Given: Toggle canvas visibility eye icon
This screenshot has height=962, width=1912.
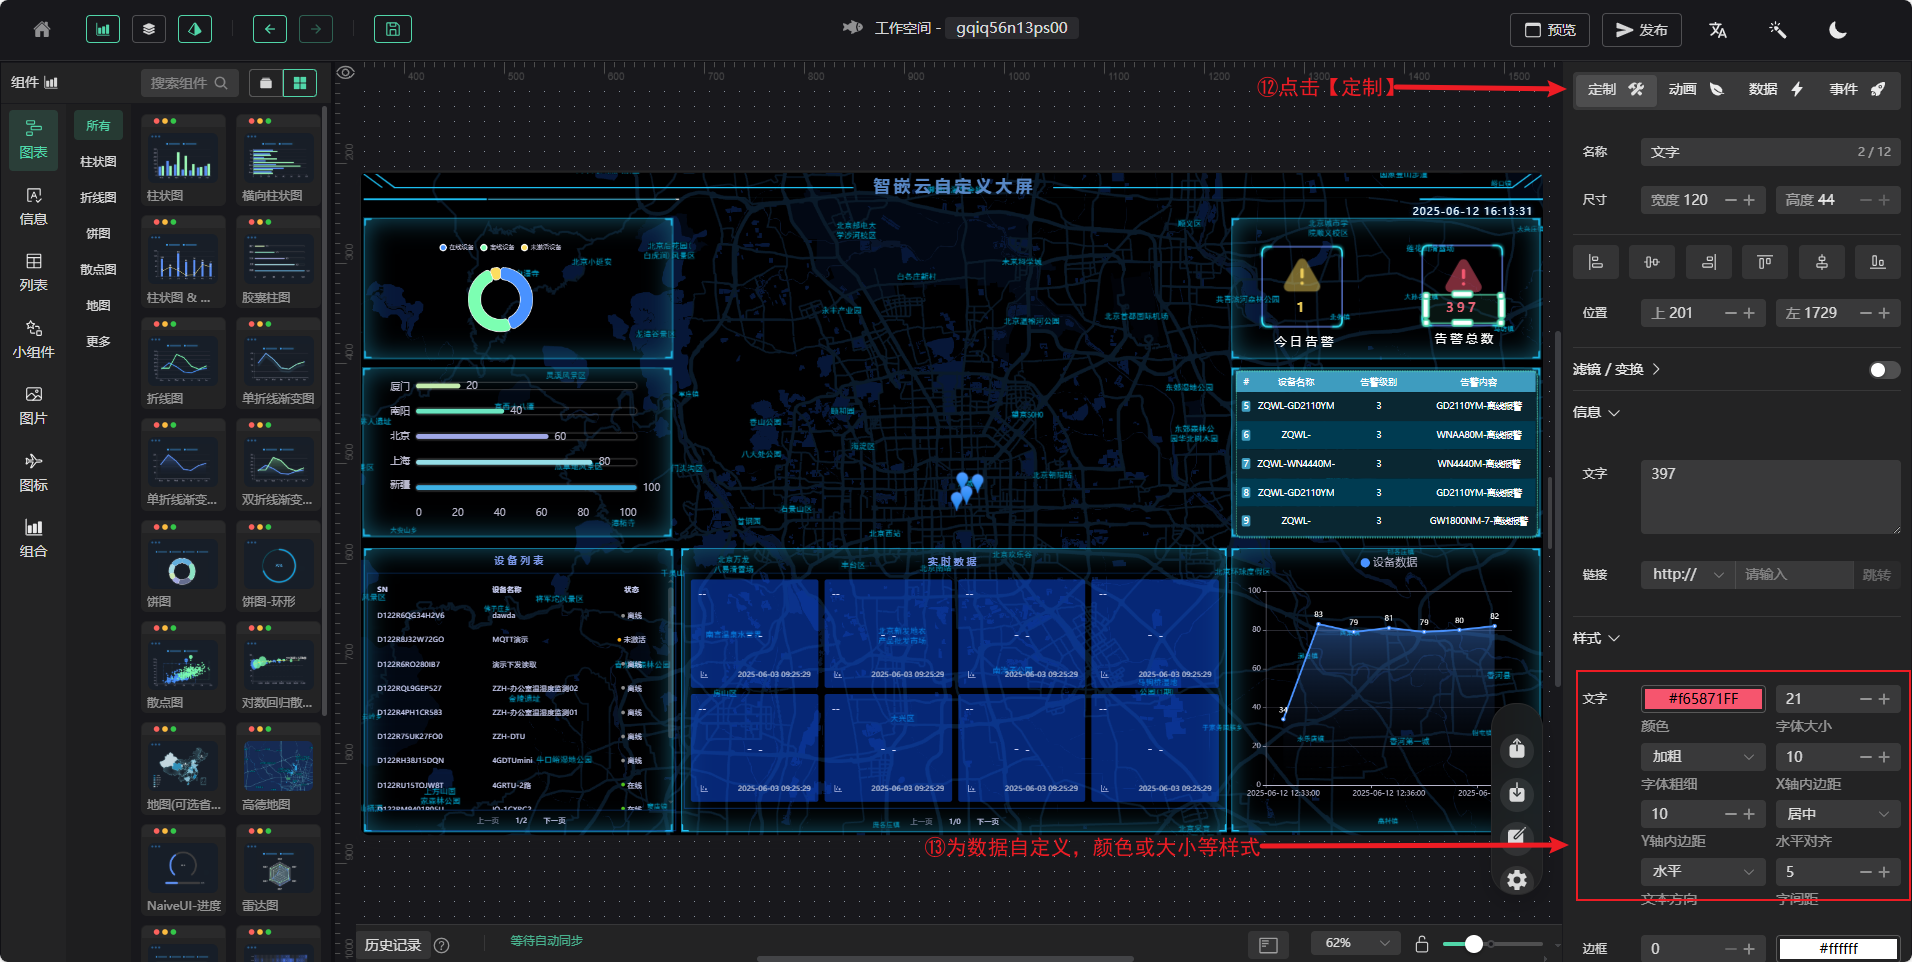Looking at the screenshot, I should click(346, 73).
